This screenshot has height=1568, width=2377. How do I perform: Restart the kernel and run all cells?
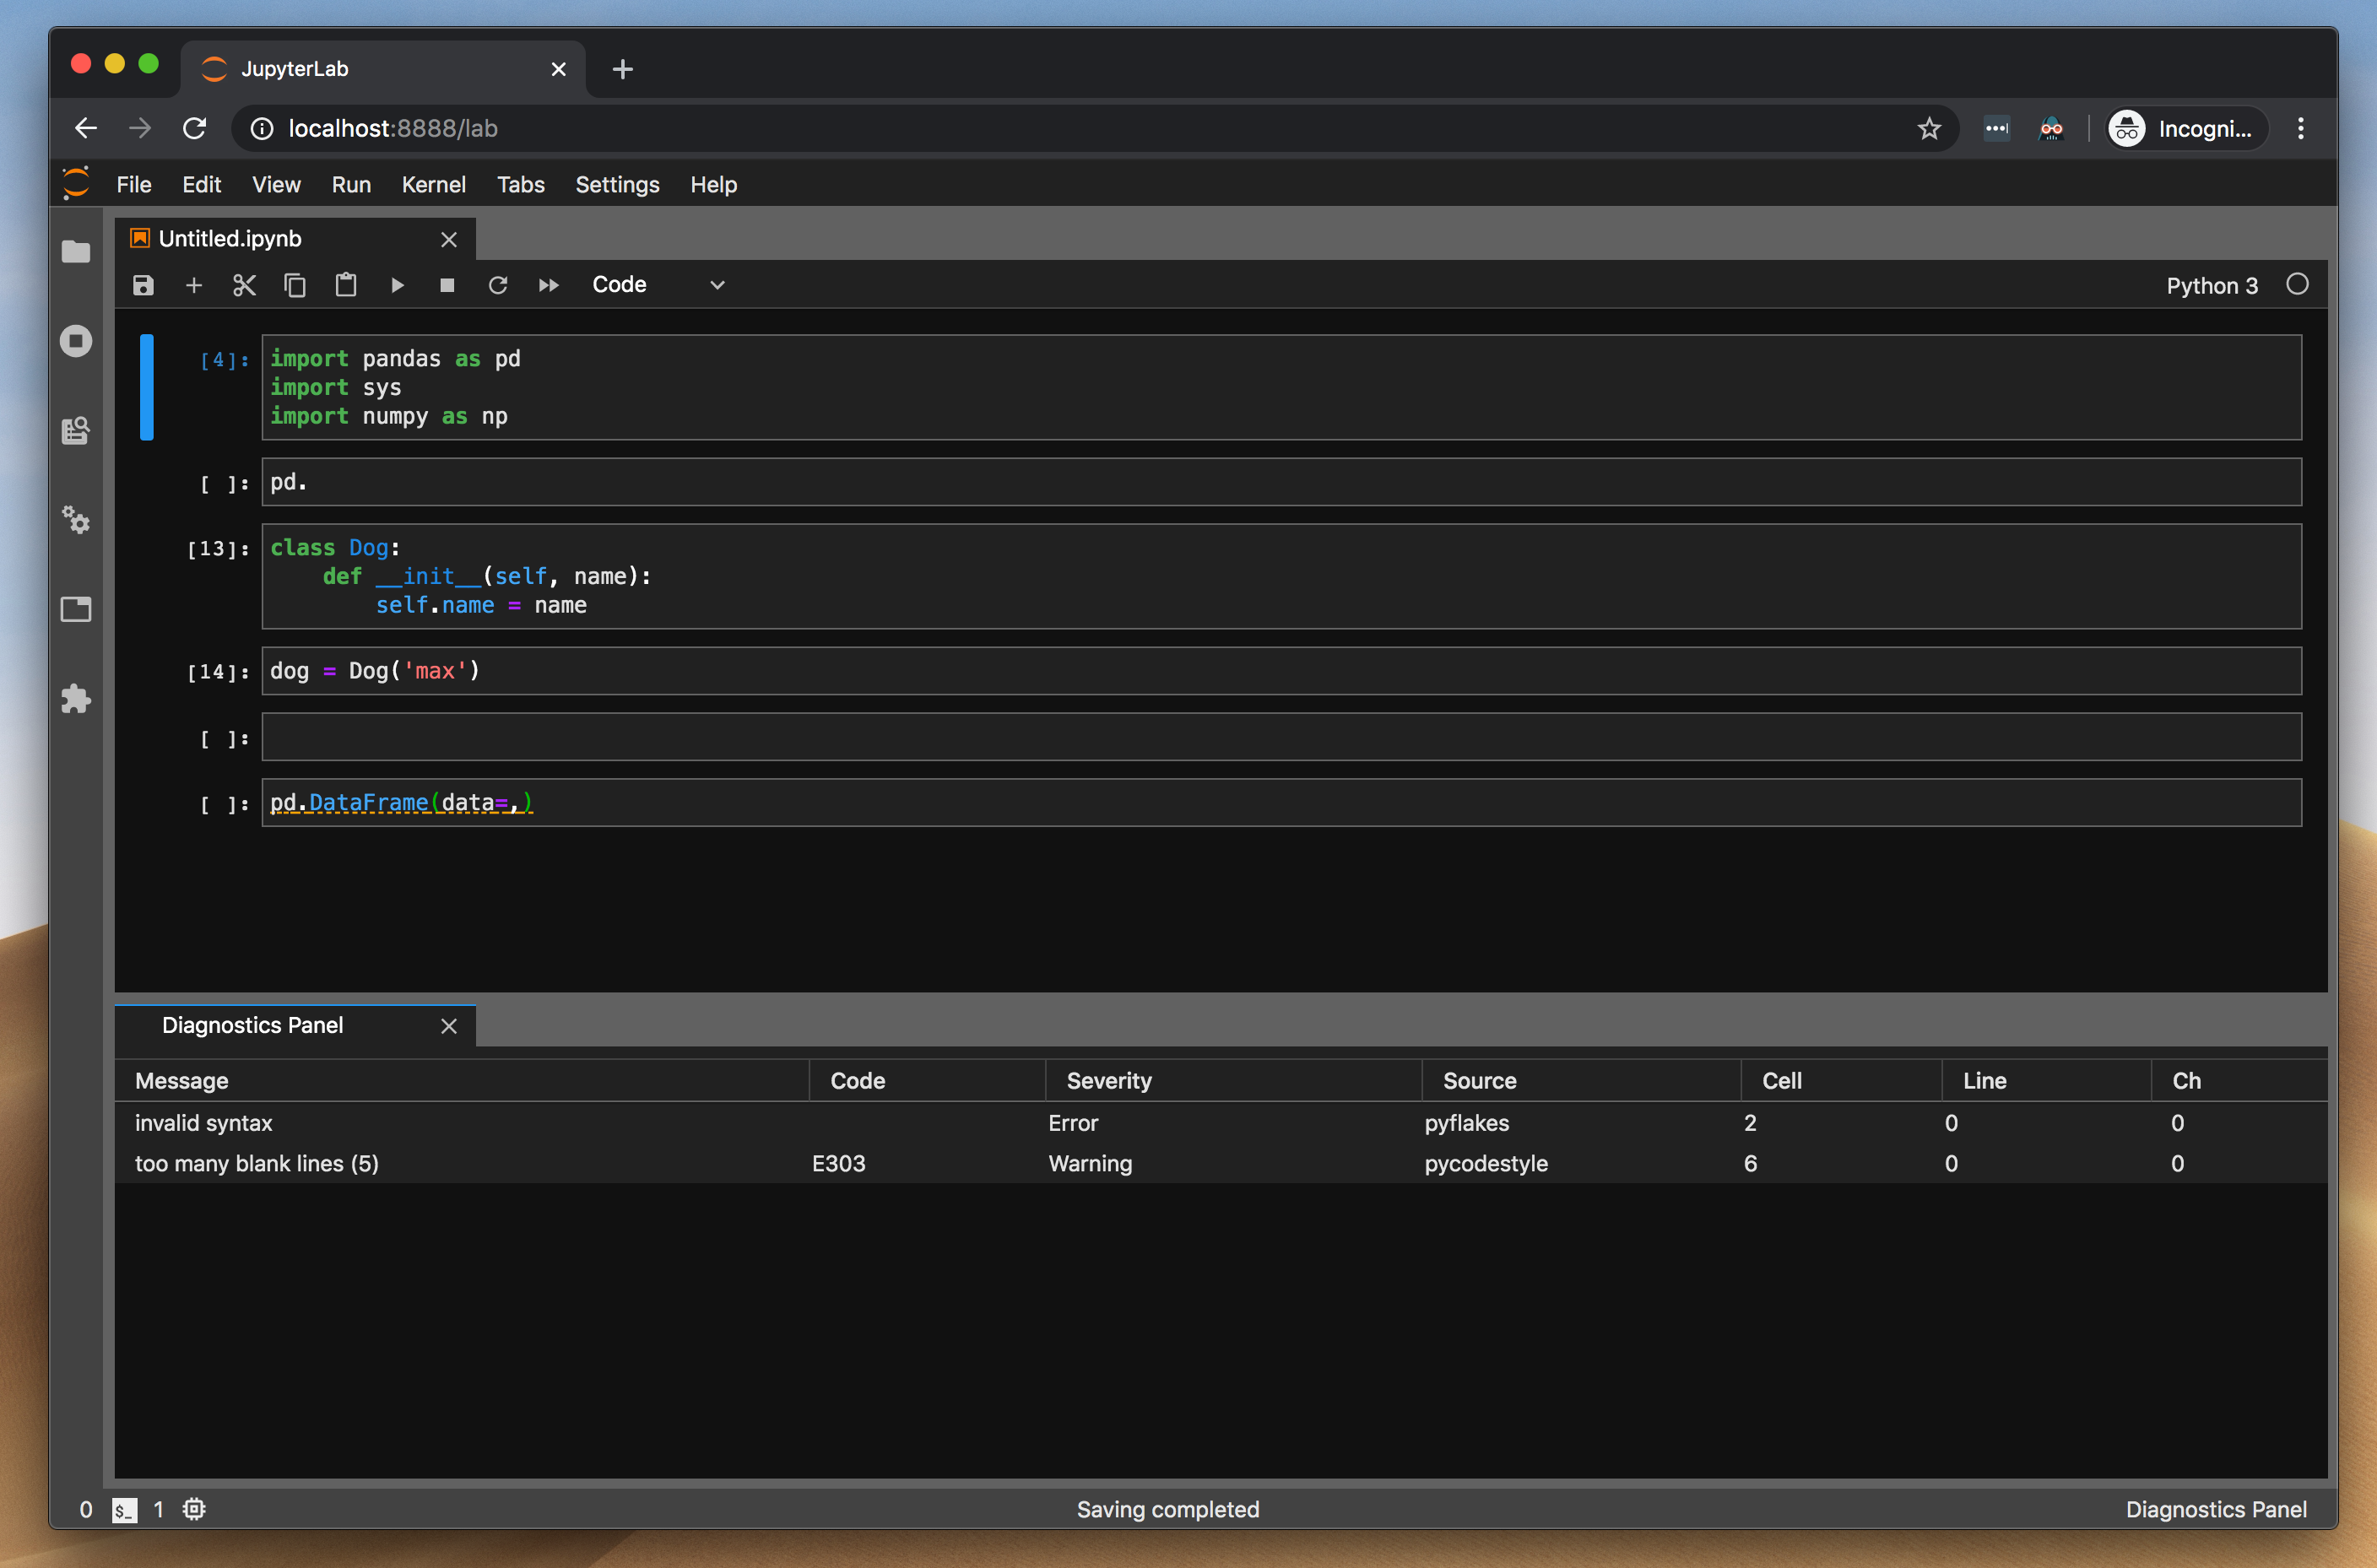coord(548,285)
